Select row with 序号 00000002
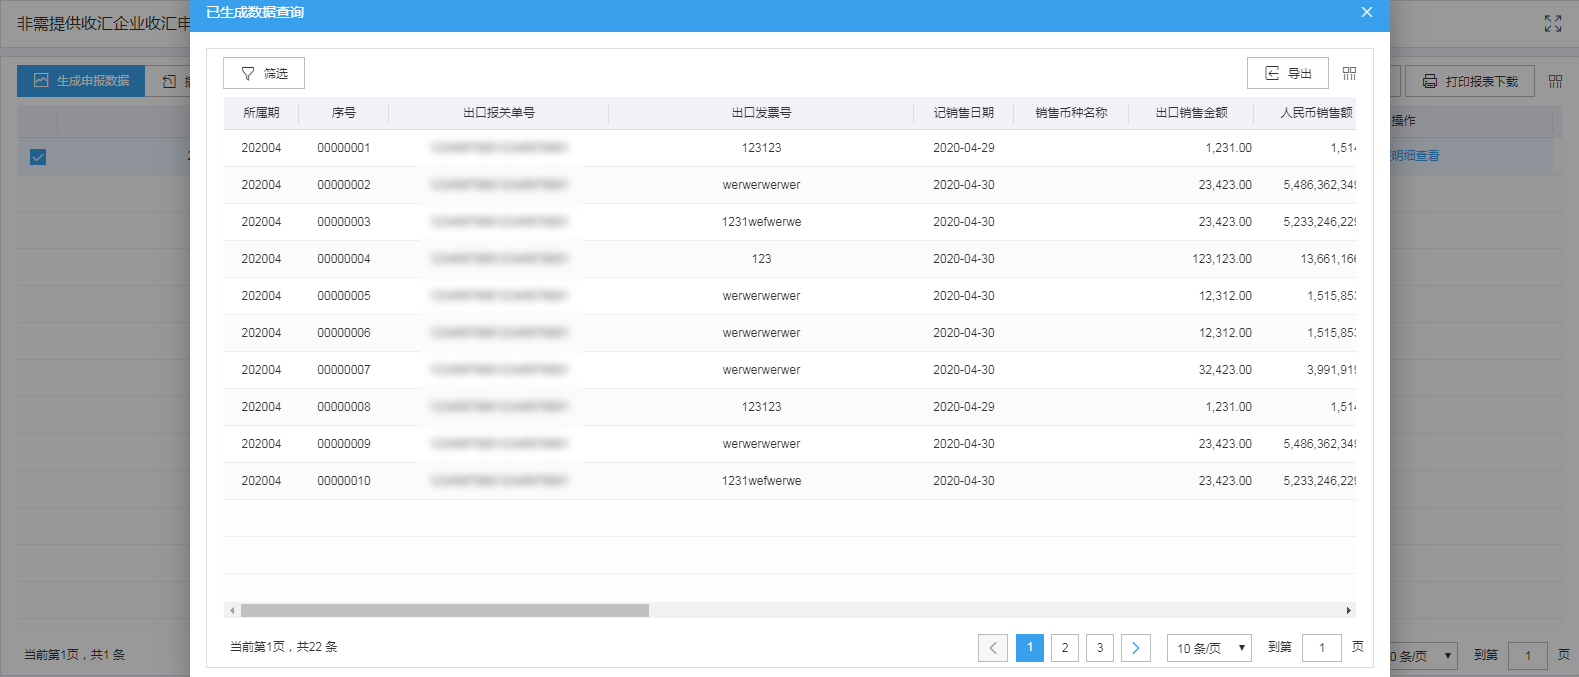Screen dimensions: 1579x677 pyautogui.click(x=790, y=185)
